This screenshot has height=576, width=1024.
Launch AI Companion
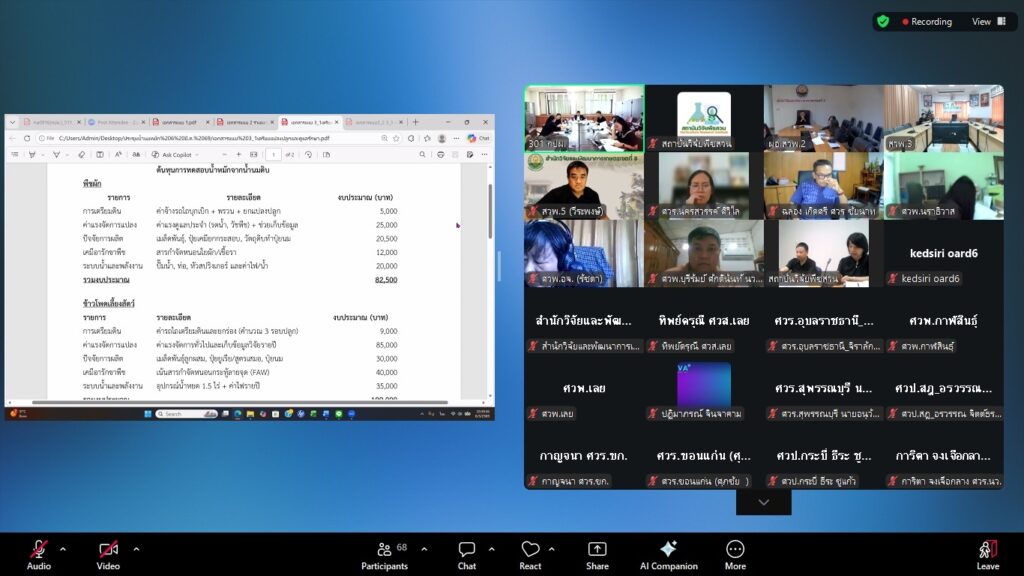click(x=668, y=550)
